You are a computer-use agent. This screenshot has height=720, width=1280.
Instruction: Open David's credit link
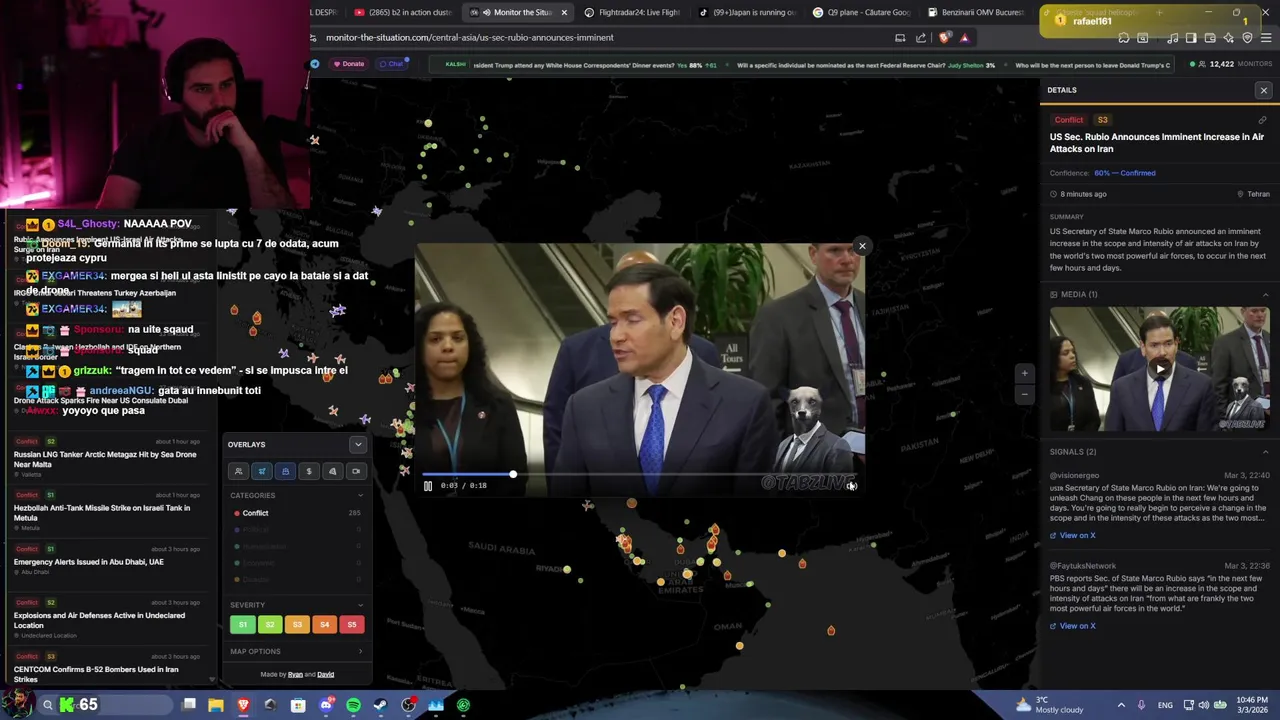click(x=326, y=674)
